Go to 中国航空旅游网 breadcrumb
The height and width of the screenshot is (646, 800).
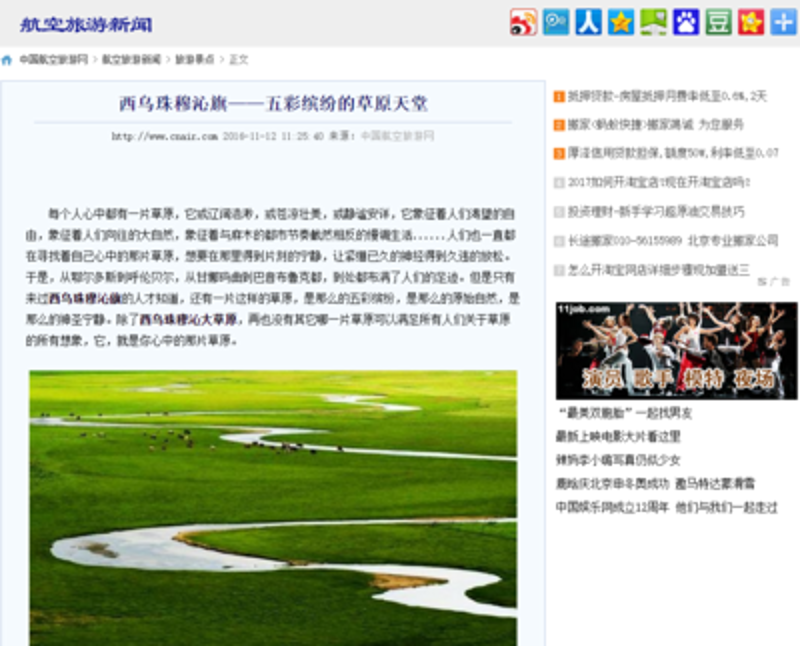click(54, 60)
